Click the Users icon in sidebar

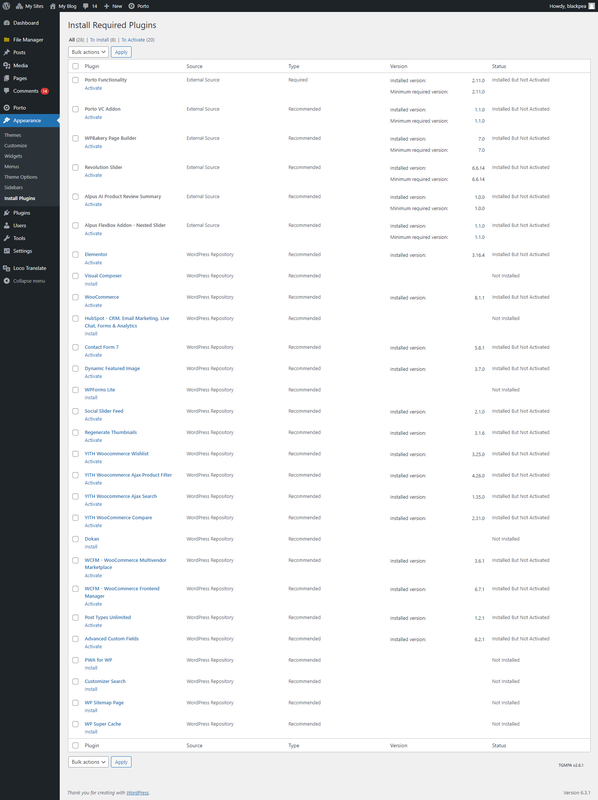pyautogui.click(x=7, y=226)
